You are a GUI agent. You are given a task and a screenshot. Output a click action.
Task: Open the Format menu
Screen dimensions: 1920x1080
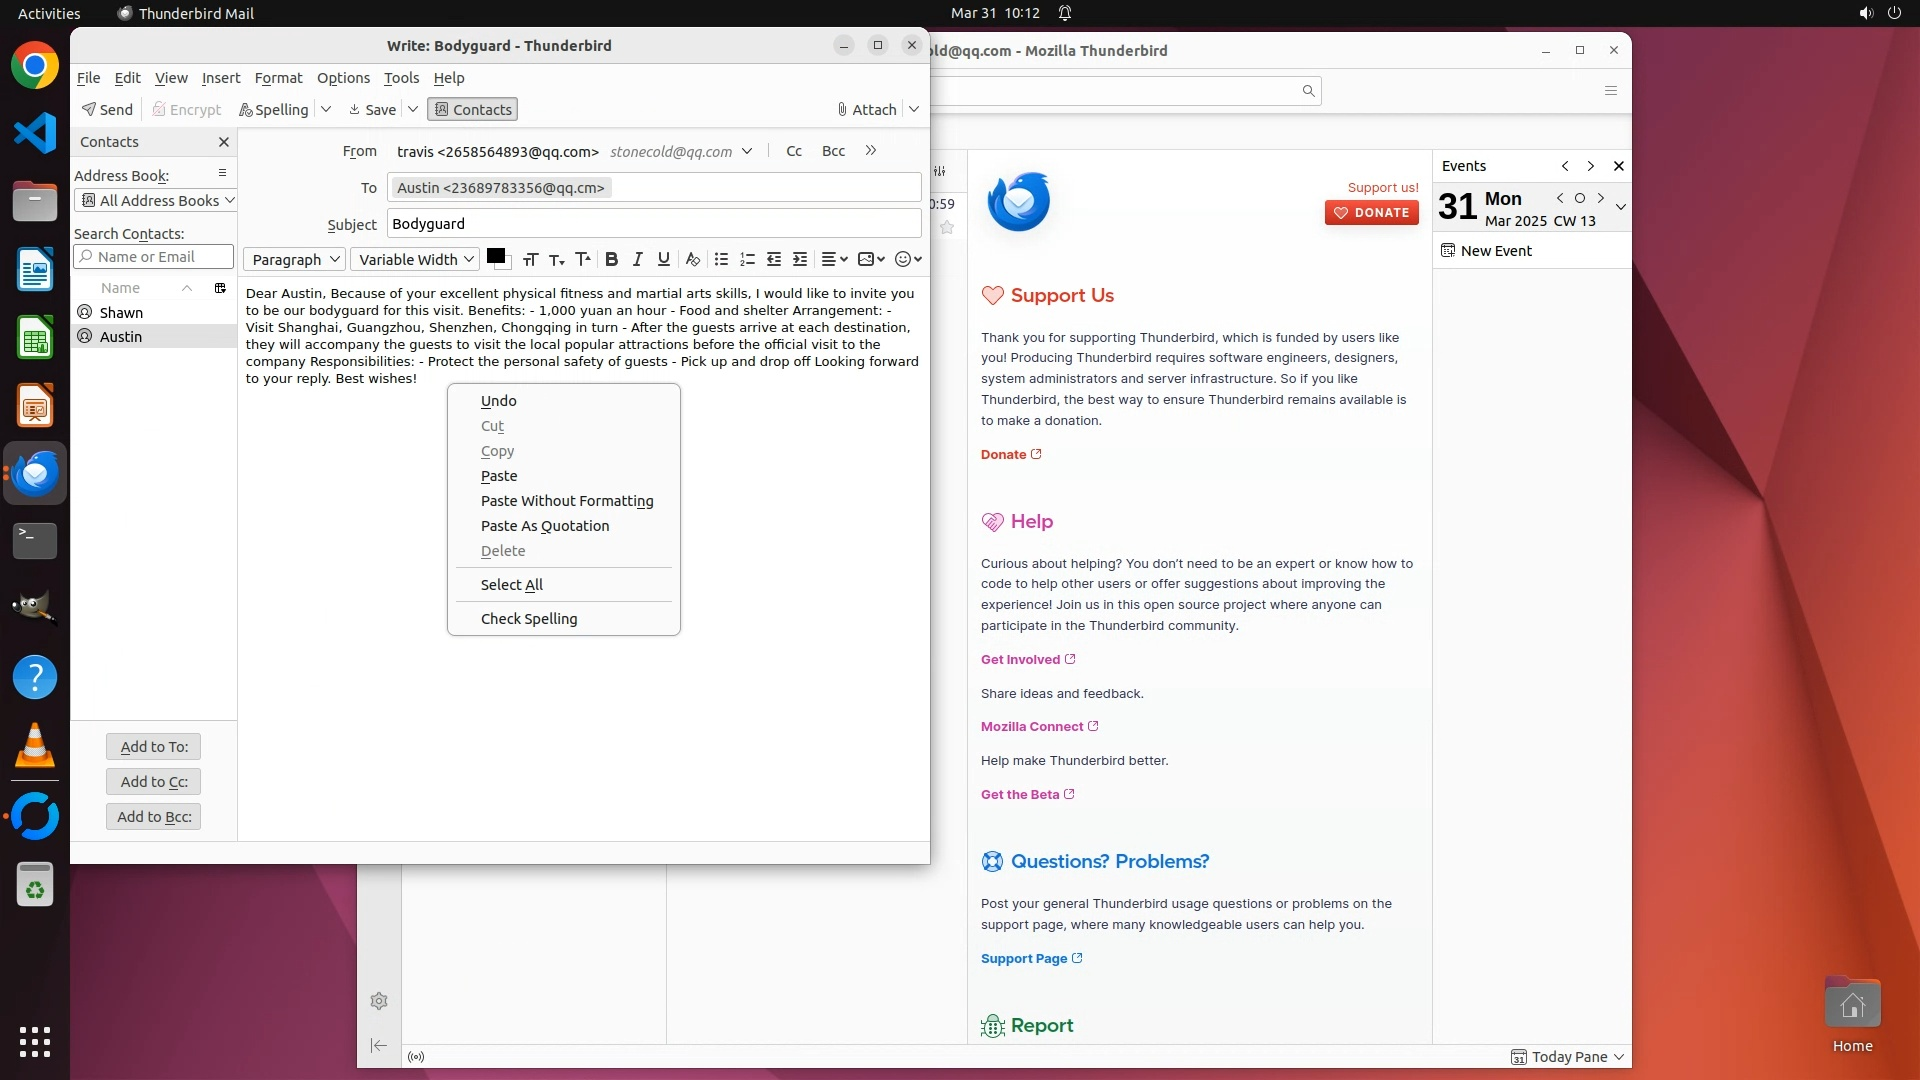[278, 78]
